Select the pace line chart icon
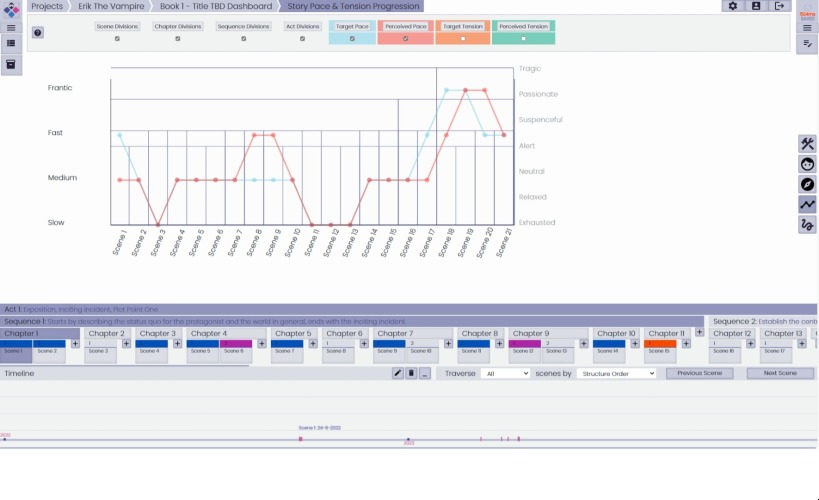Screen dimensions: 819x500 807,204
